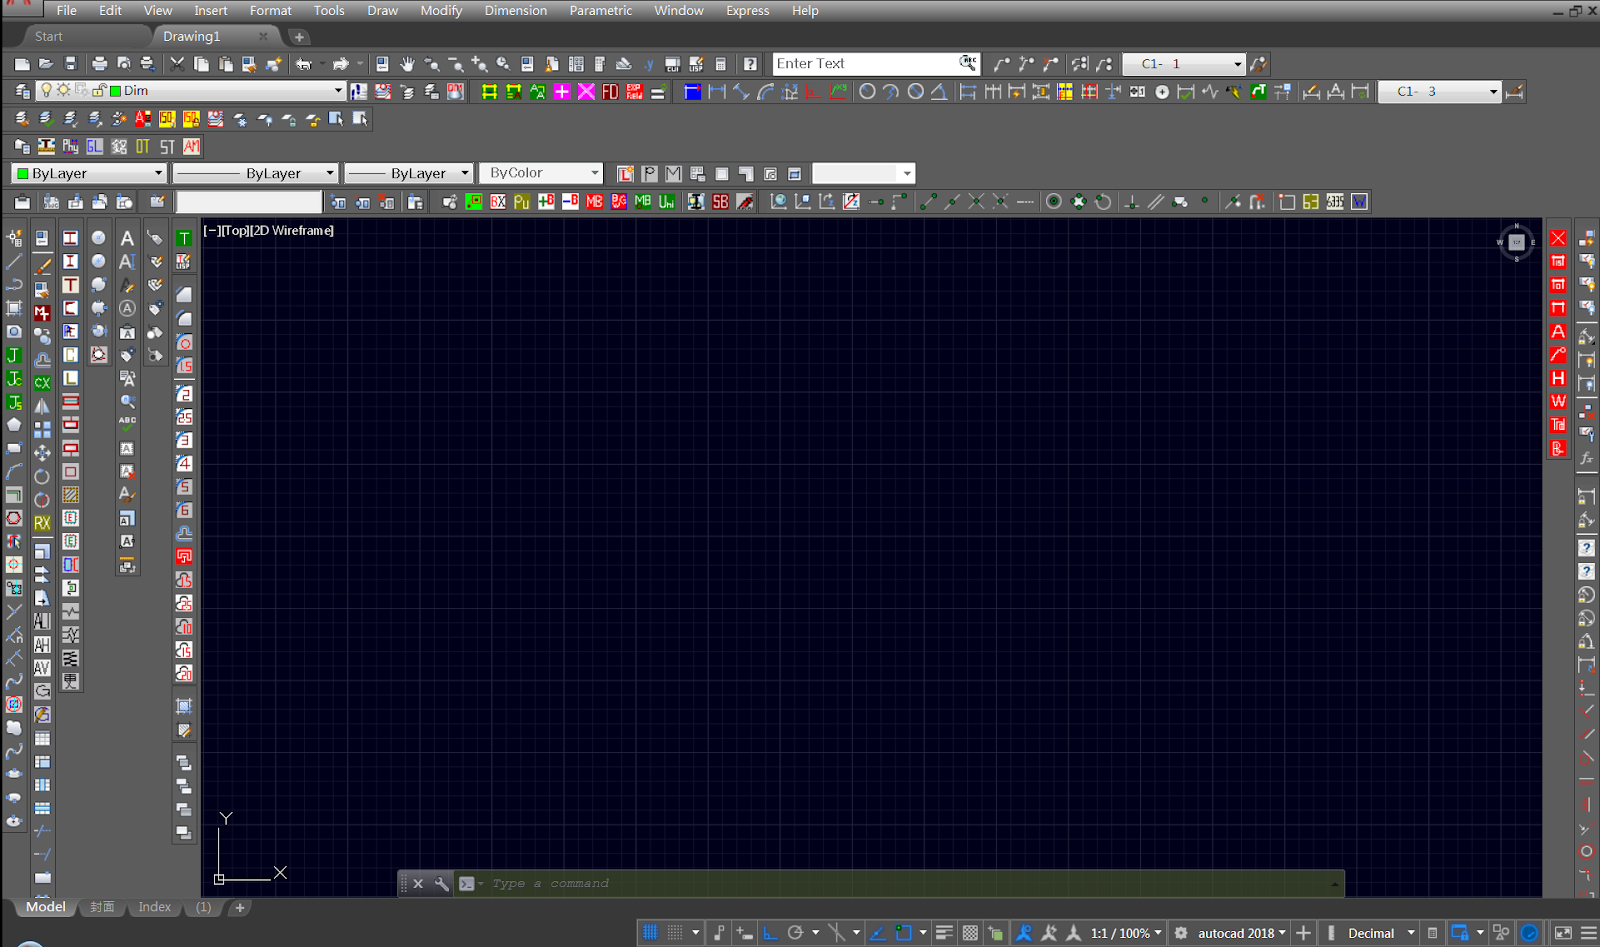Click the ViewCube compass in the viewport
1600x947 pixels.
click(1516, 242)
